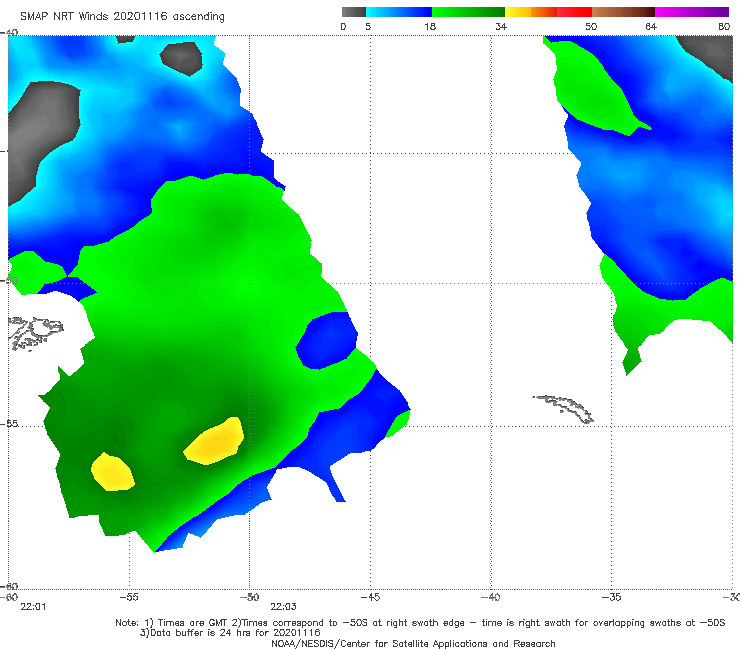Click the swath time label '22:01'

click(34, 607)
